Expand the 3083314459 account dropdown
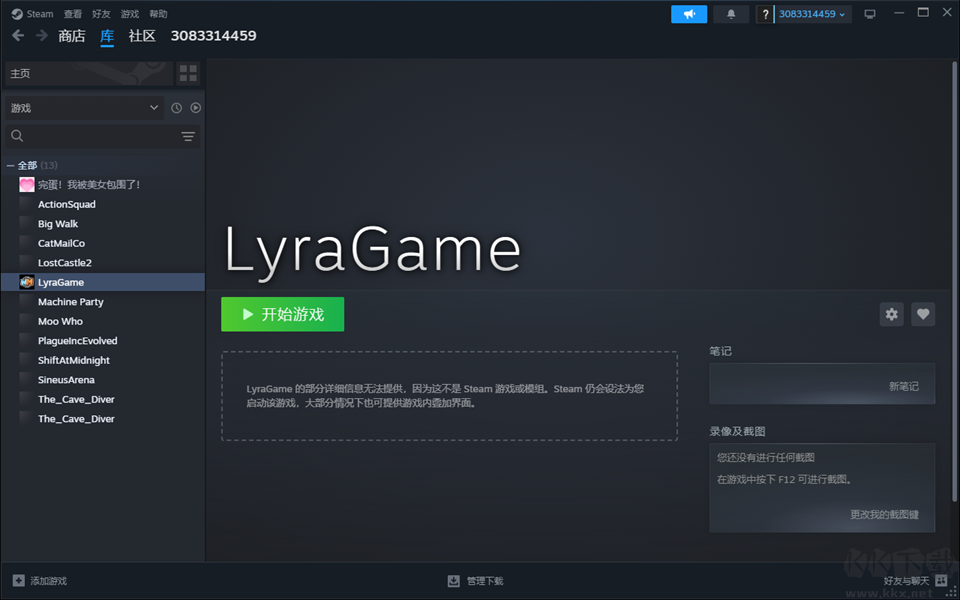960x600 pixels. 812,14
